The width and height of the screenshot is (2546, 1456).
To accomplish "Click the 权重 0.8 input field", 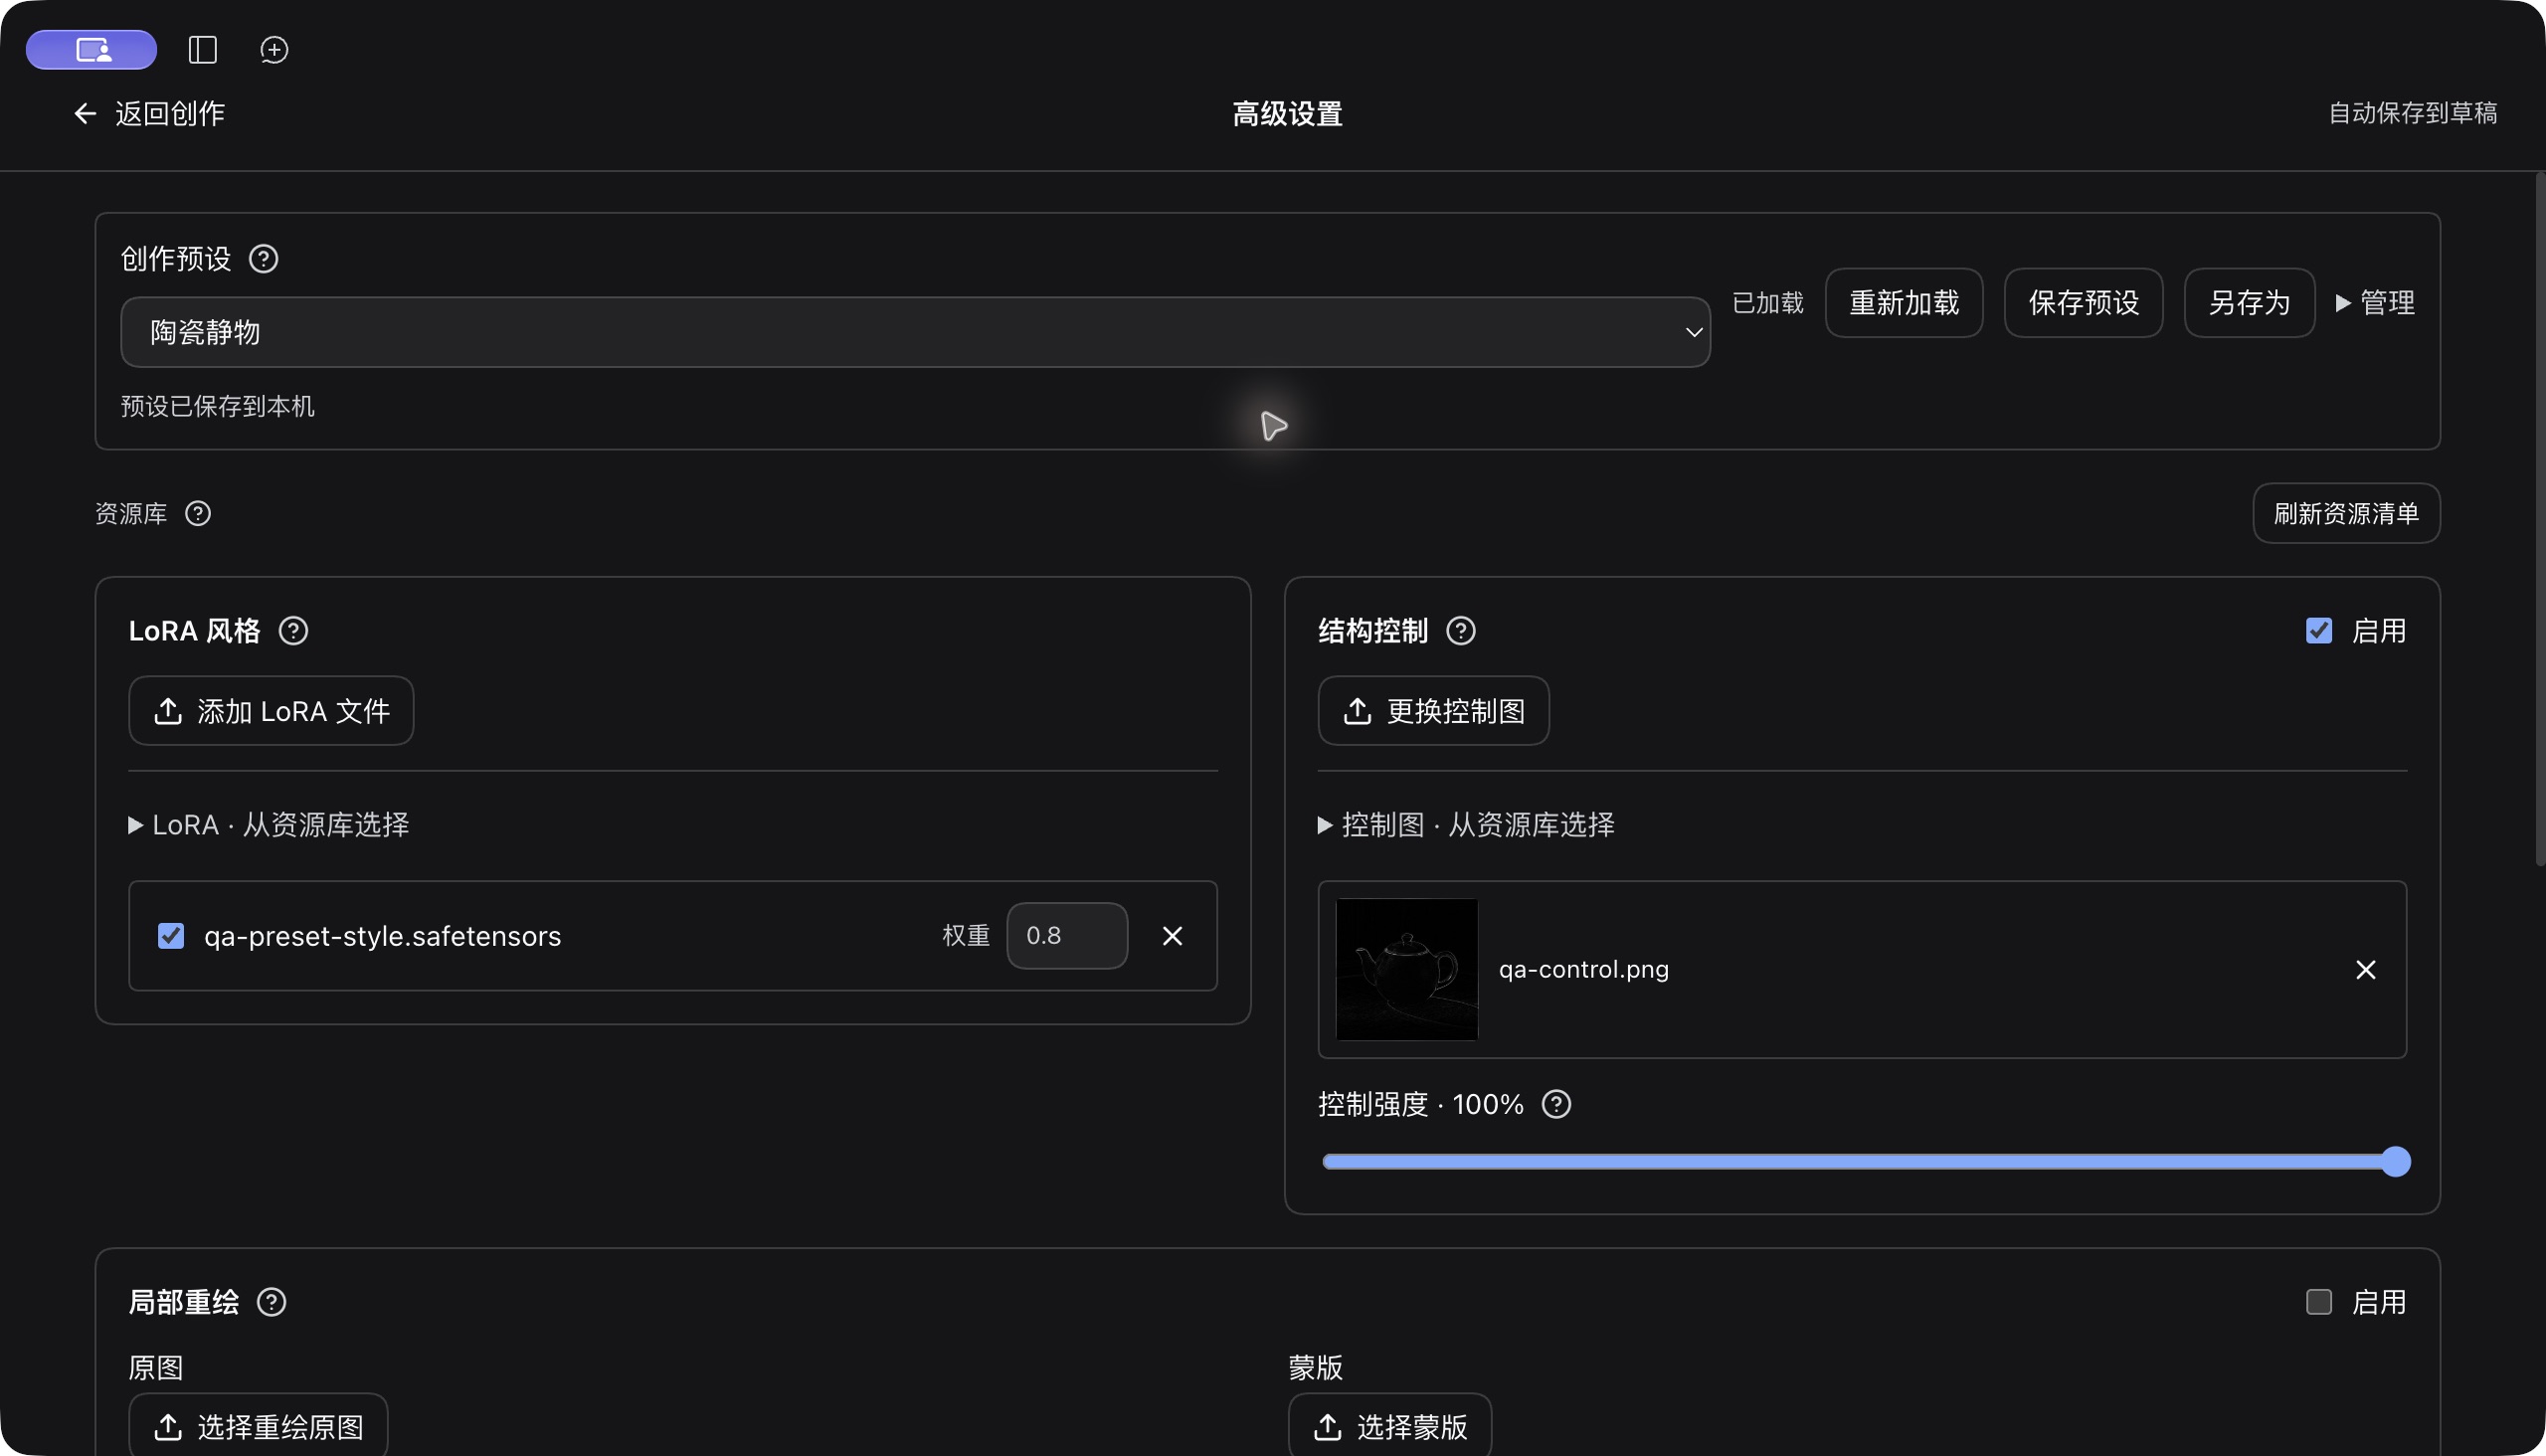I will 1067,936.
